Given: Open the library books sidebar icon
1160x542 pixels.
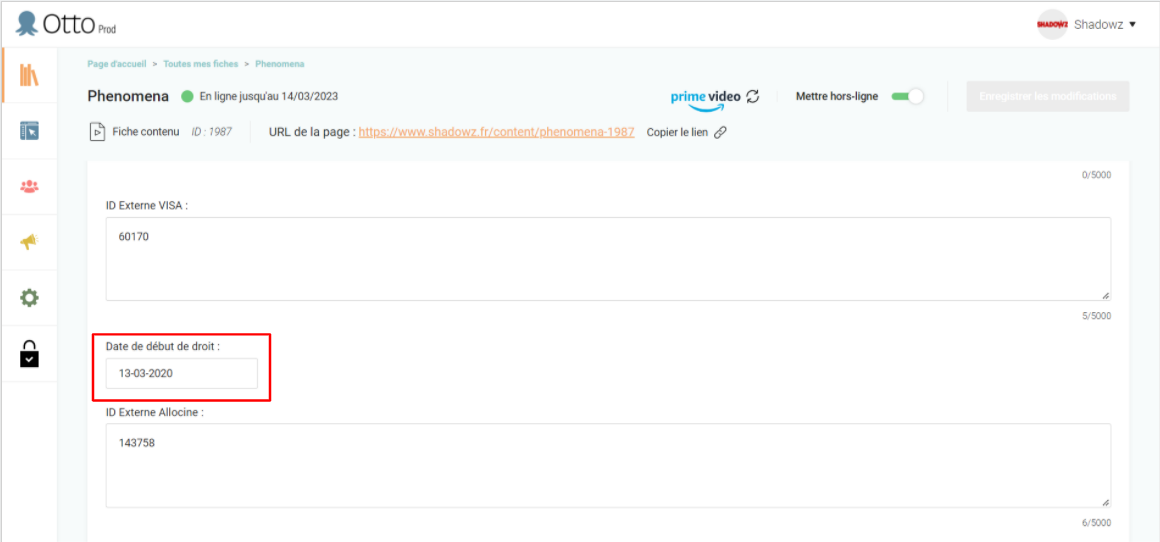Looking at the screenshot, I should tap(29, 75).
